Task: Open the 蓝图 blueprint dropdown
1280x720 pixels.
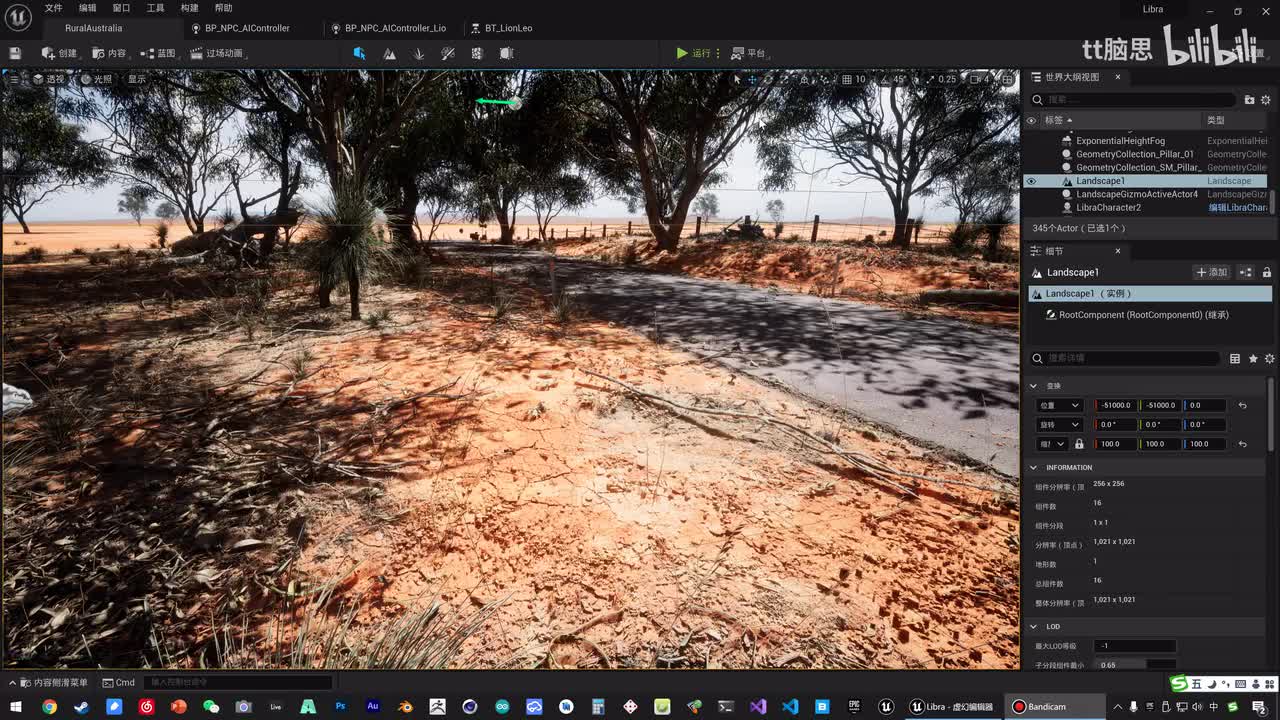Action: click(x=158, y=53)
